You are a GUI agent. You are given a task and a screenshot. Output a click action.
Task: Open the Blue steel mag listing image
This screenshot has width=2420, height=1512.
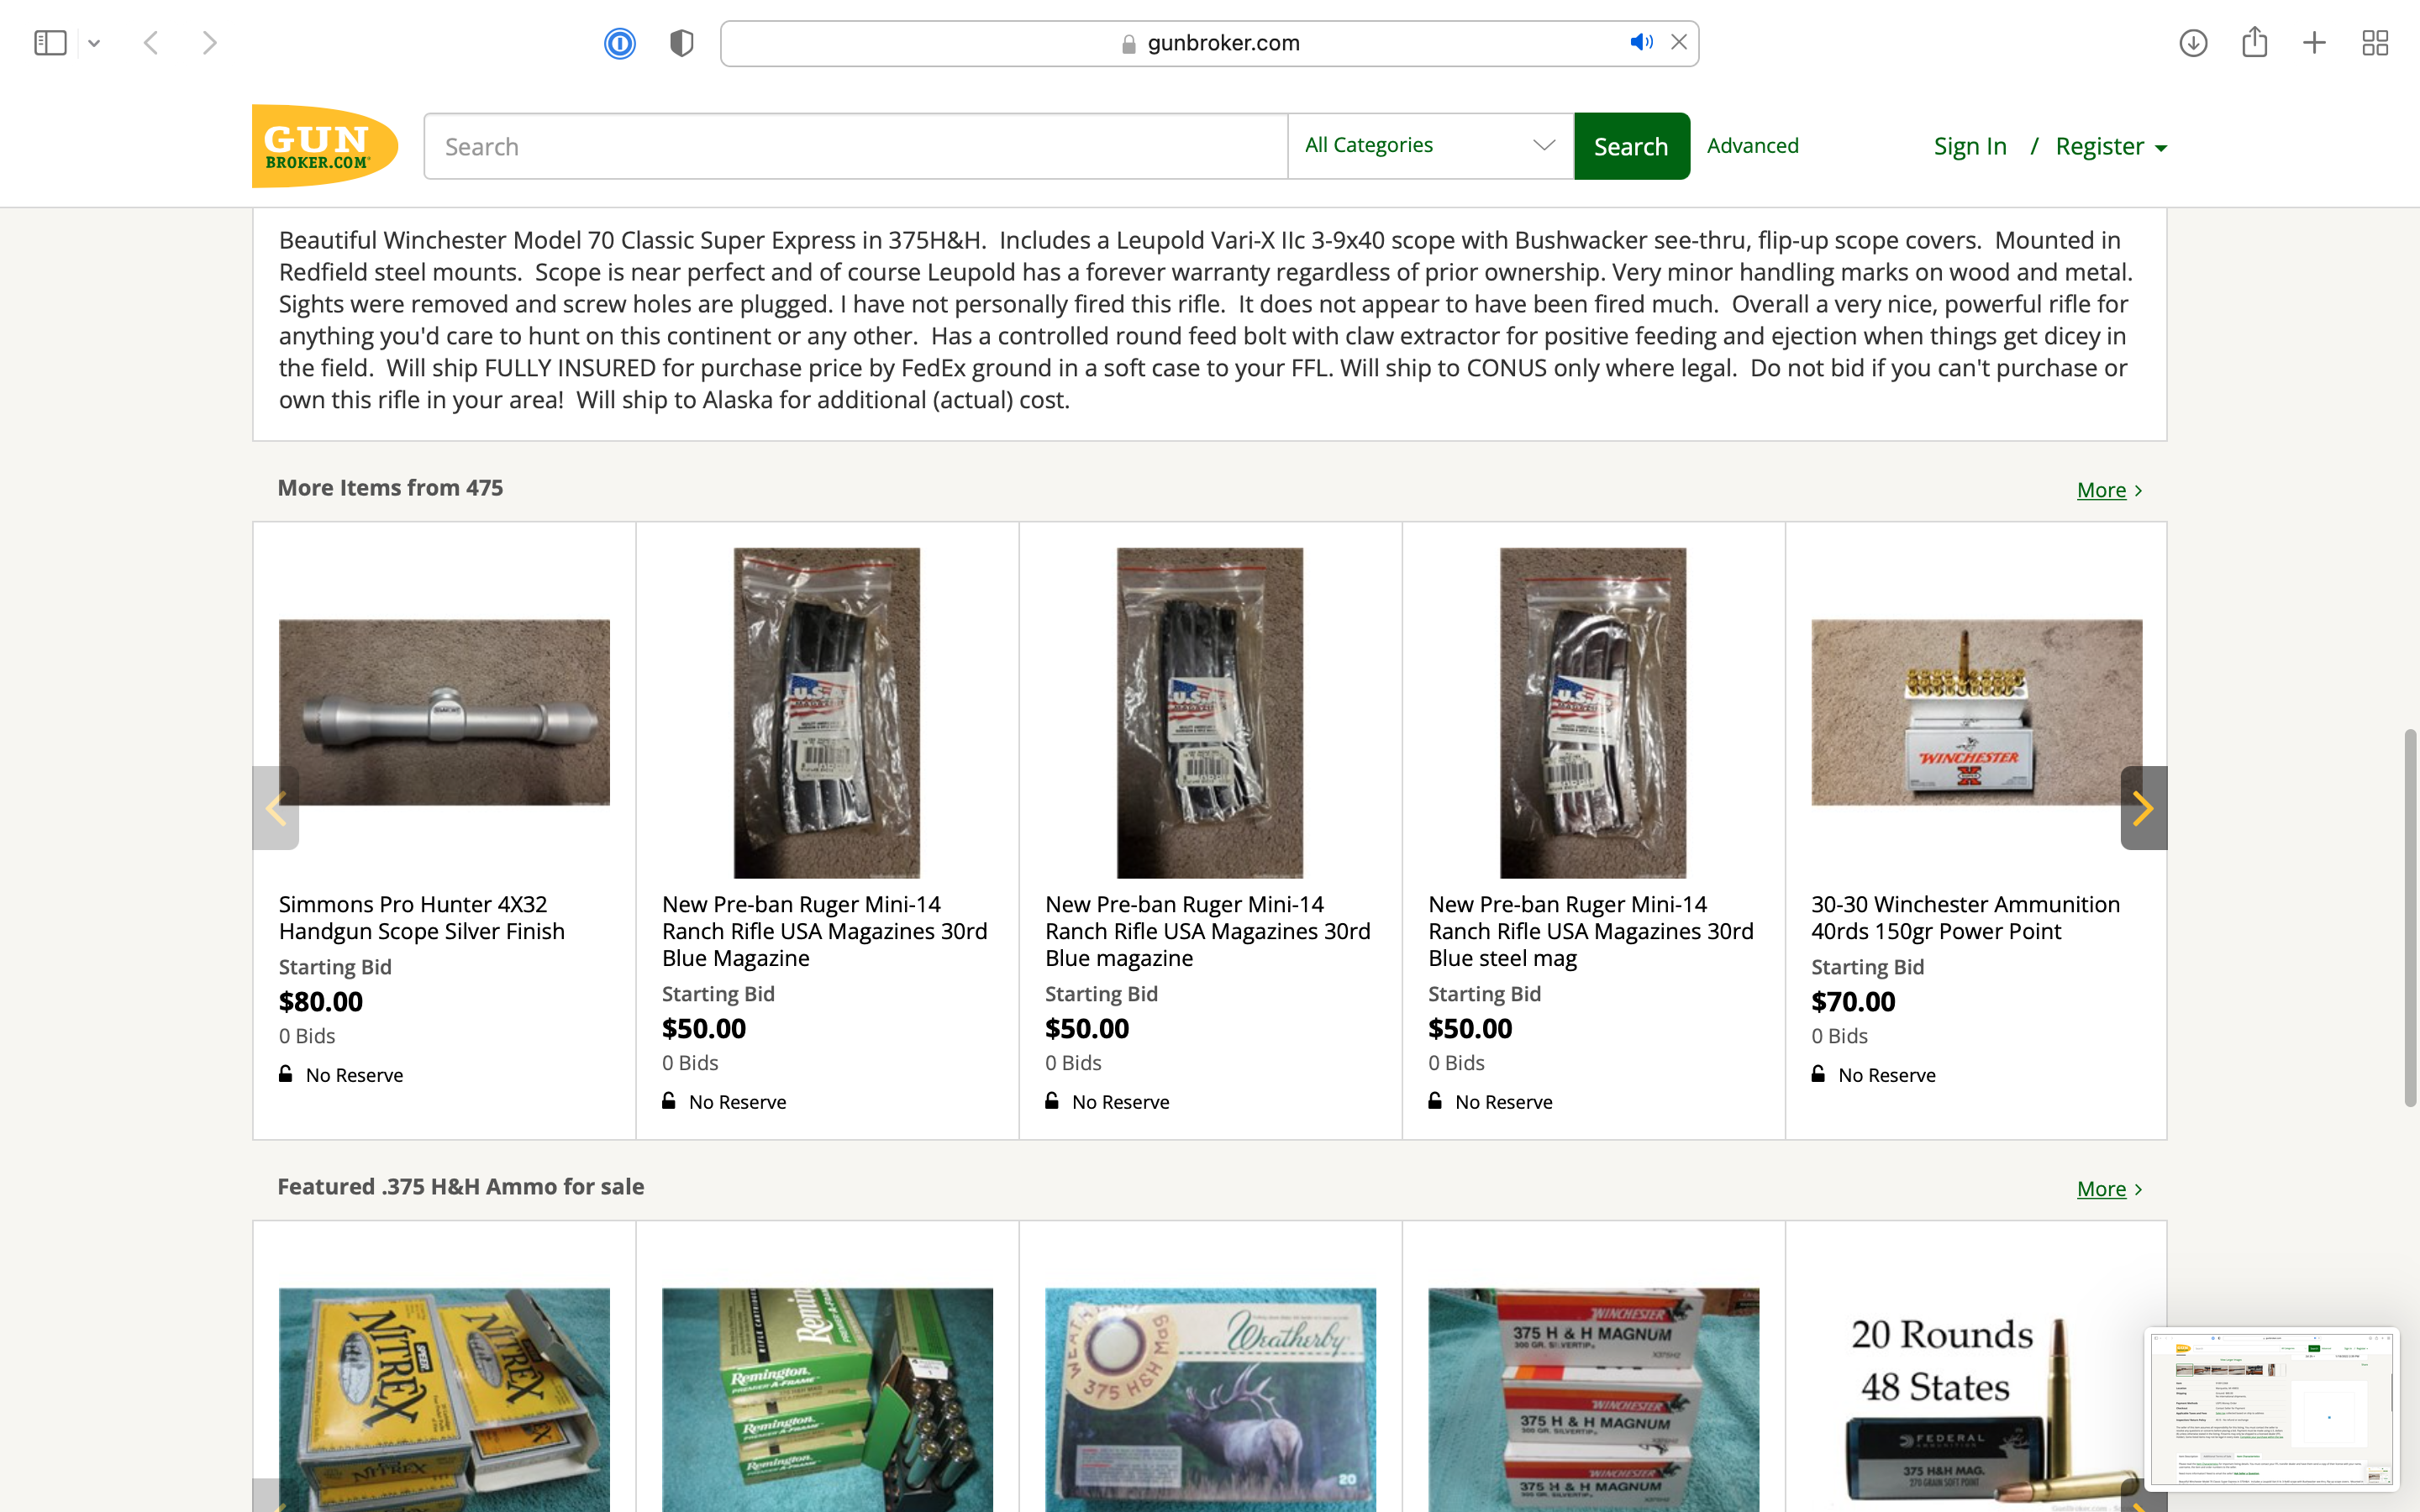tap(1593, 712)
